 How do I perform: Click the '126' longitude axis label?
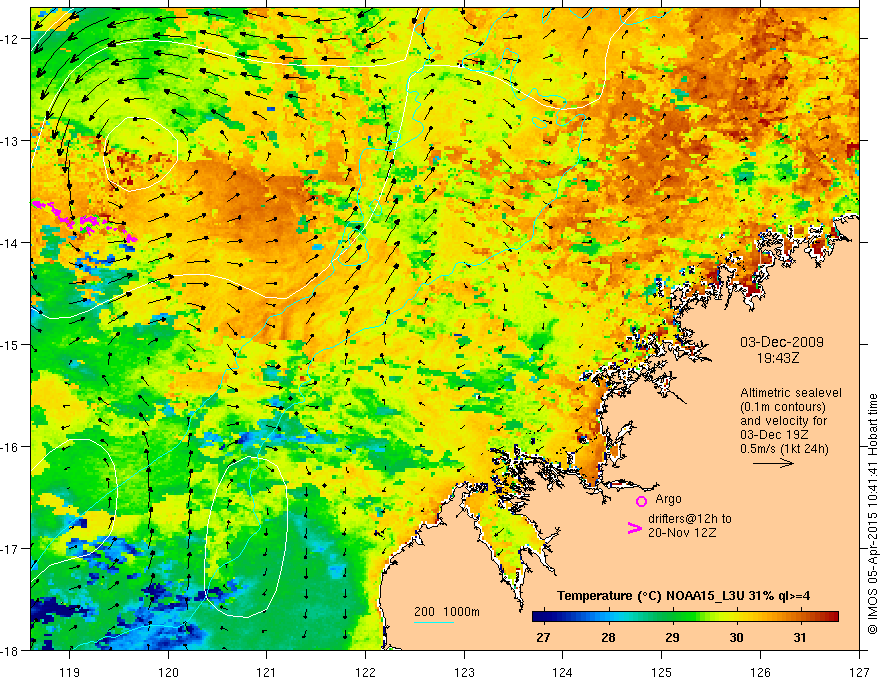[x=760, y=672]
